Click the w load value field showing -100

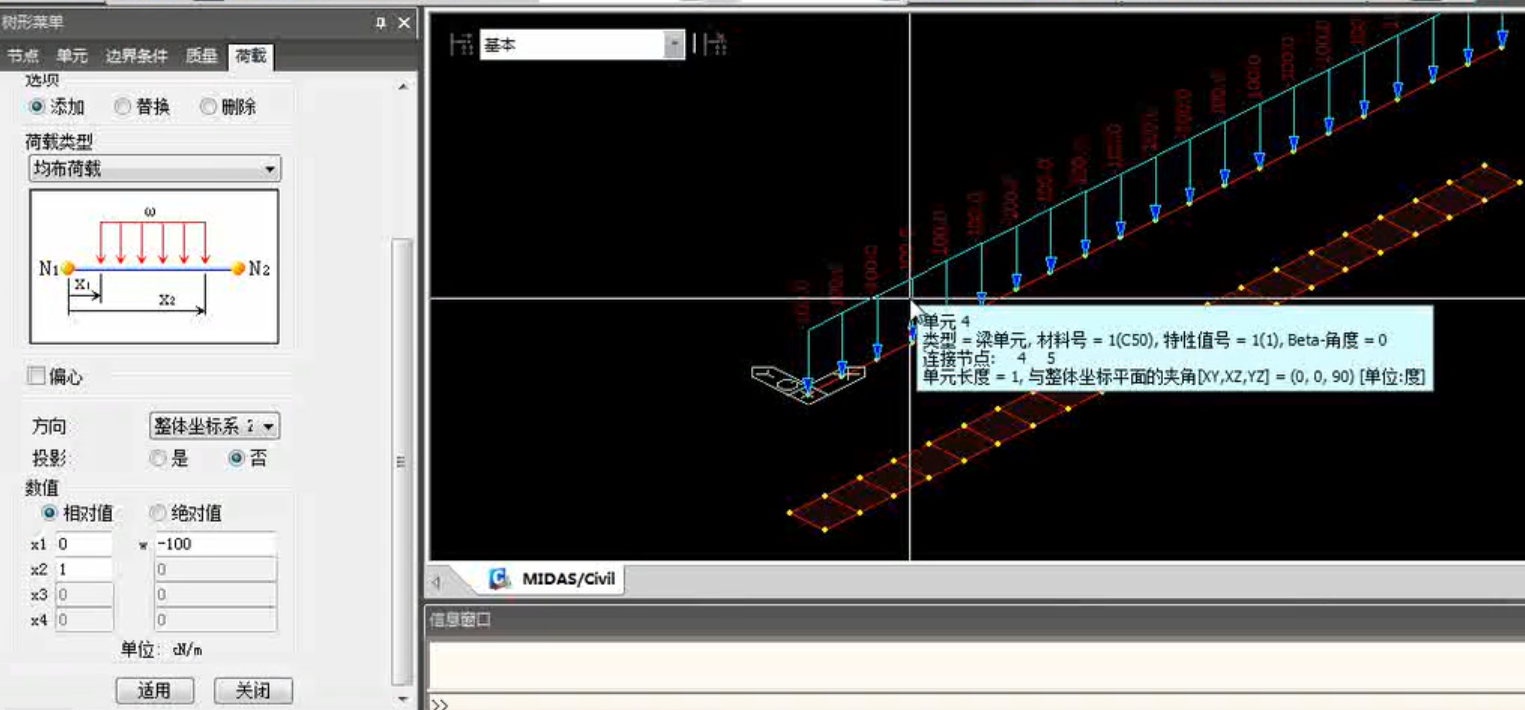tap(215, 544)
